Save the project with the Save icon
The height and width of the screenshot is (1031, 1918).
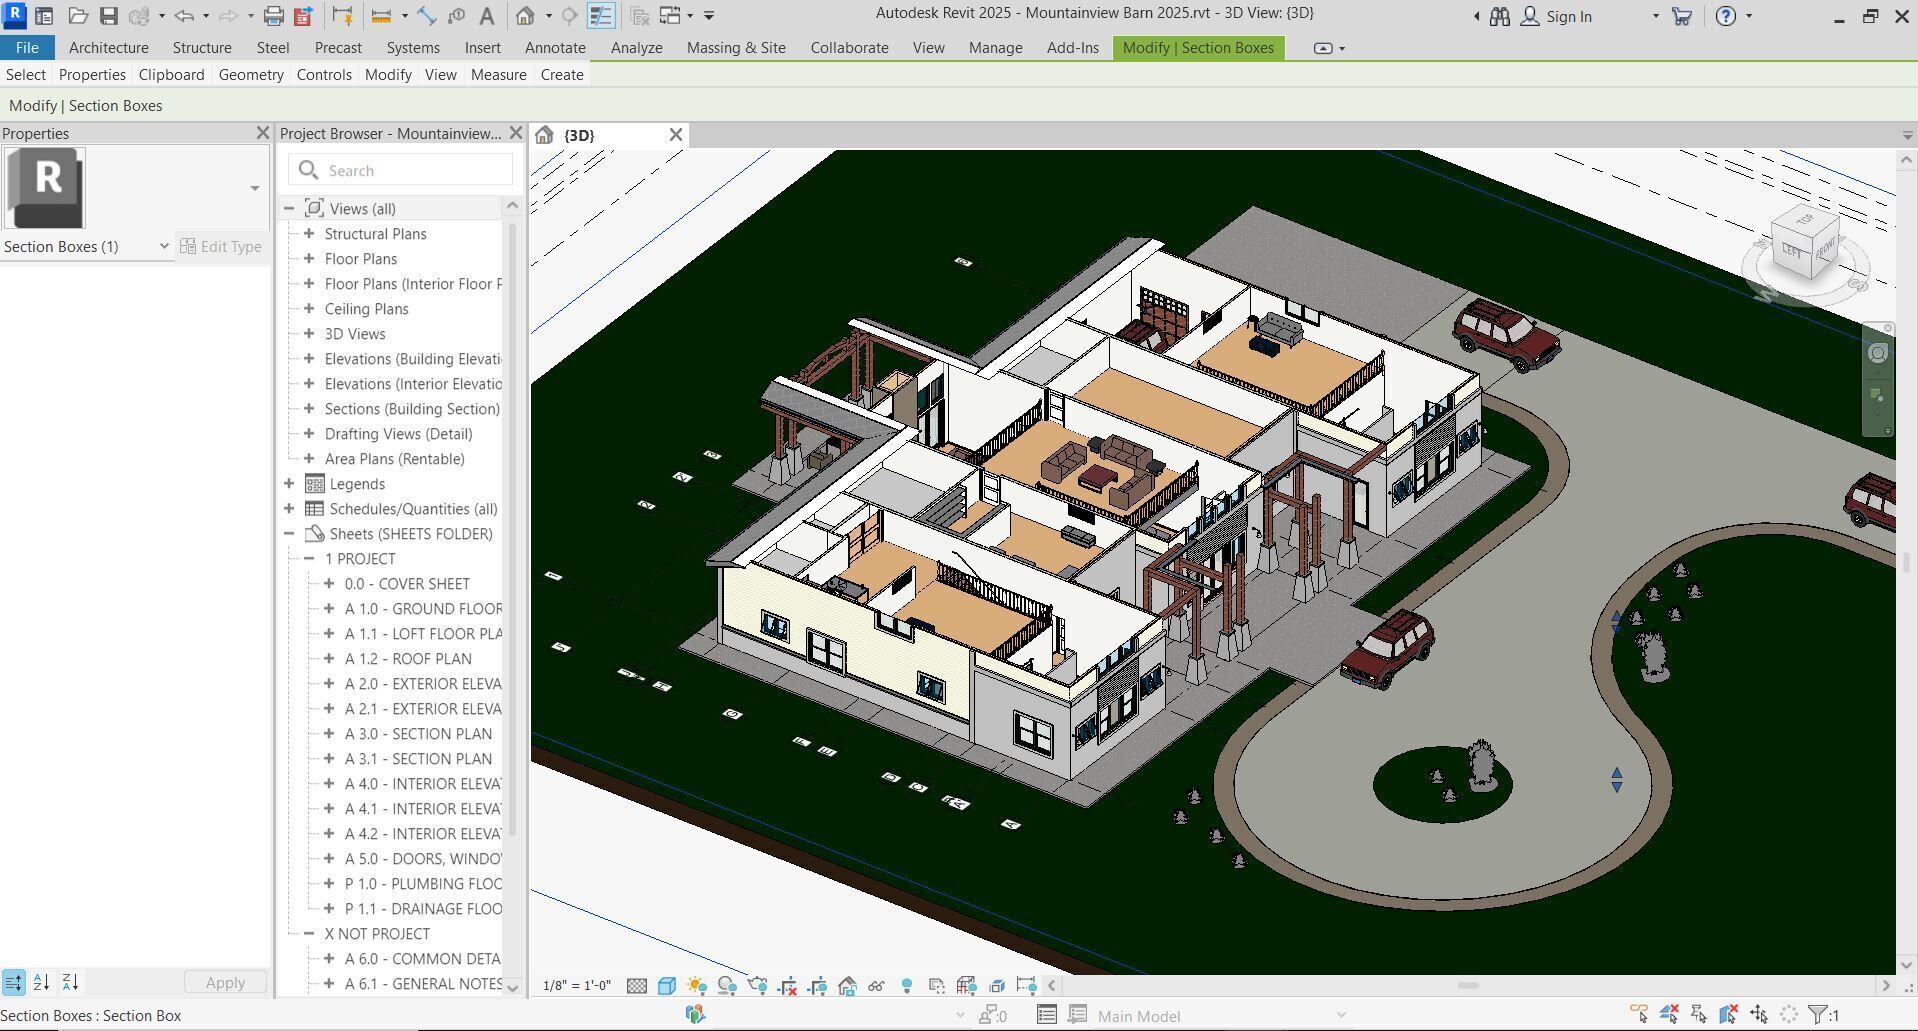point(108,16)
